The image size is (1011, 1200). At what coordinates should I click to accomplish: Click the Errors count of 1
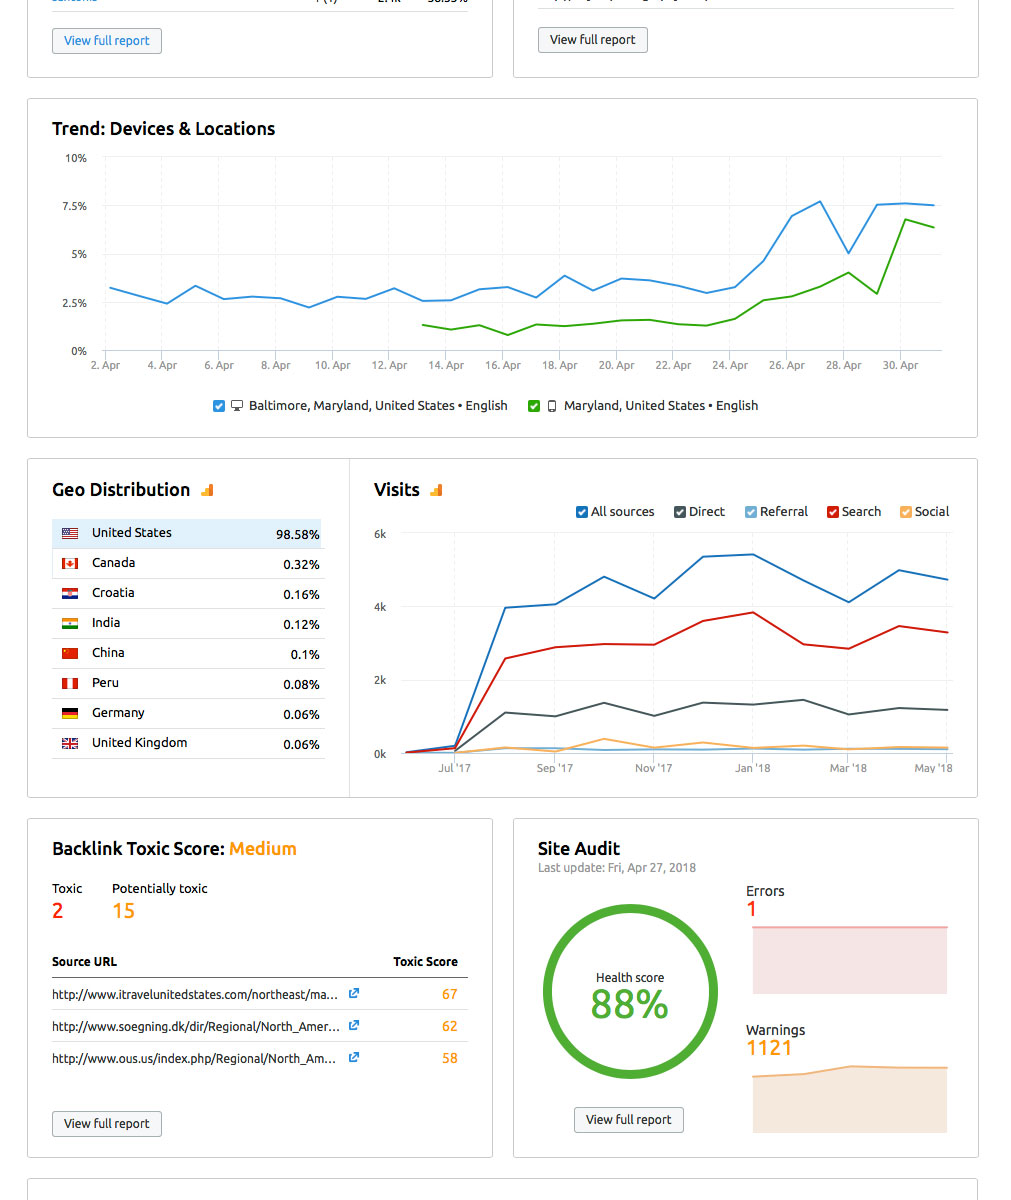(752, 910)
